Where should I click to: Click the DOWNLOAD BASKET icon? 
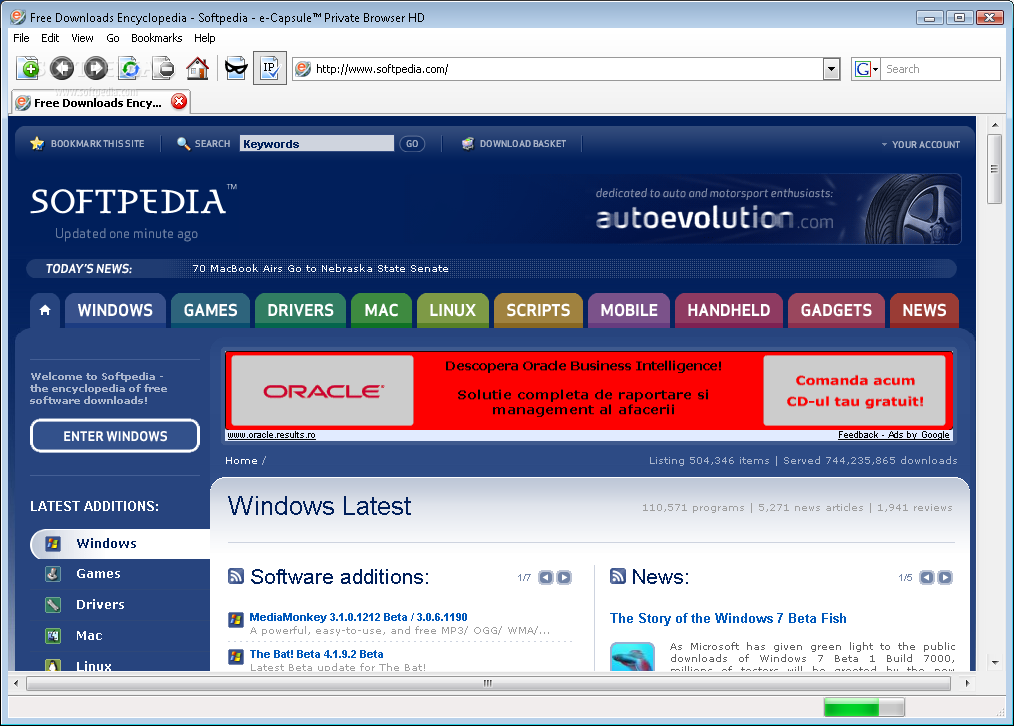pyautogui.click(x=468, y=144)
